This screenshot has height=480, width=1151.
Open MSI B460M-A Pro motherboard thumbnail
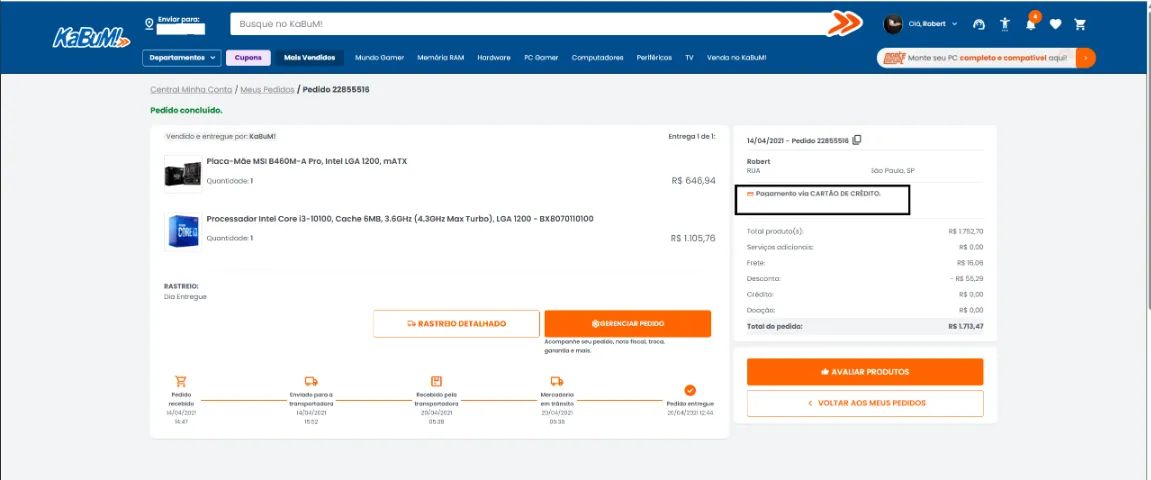click(183, 174)
